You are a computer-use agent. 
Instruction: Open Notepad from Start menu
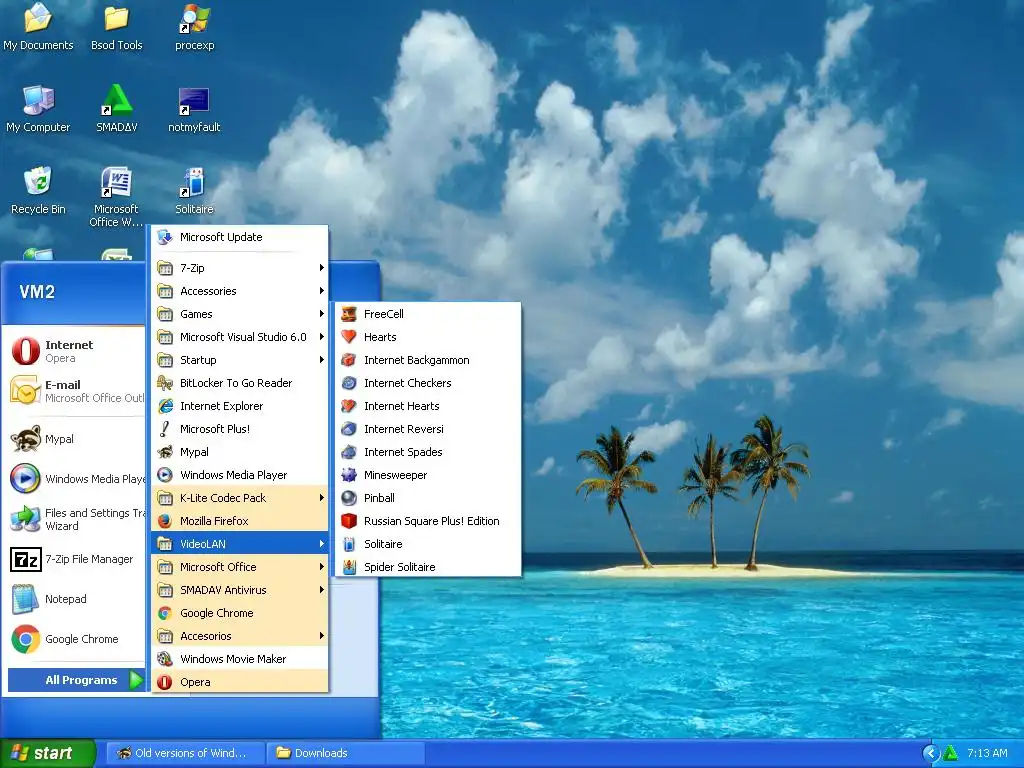point(75,599)
